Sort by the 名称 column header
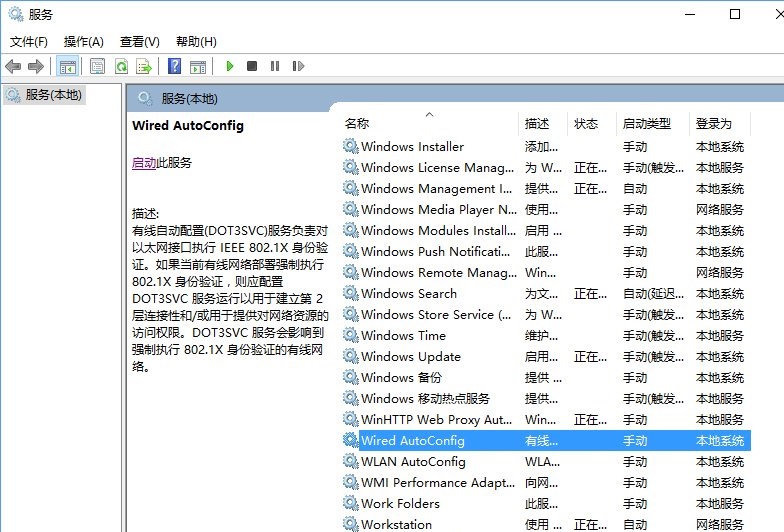784x532 pixels. click(x=357, y=123)
